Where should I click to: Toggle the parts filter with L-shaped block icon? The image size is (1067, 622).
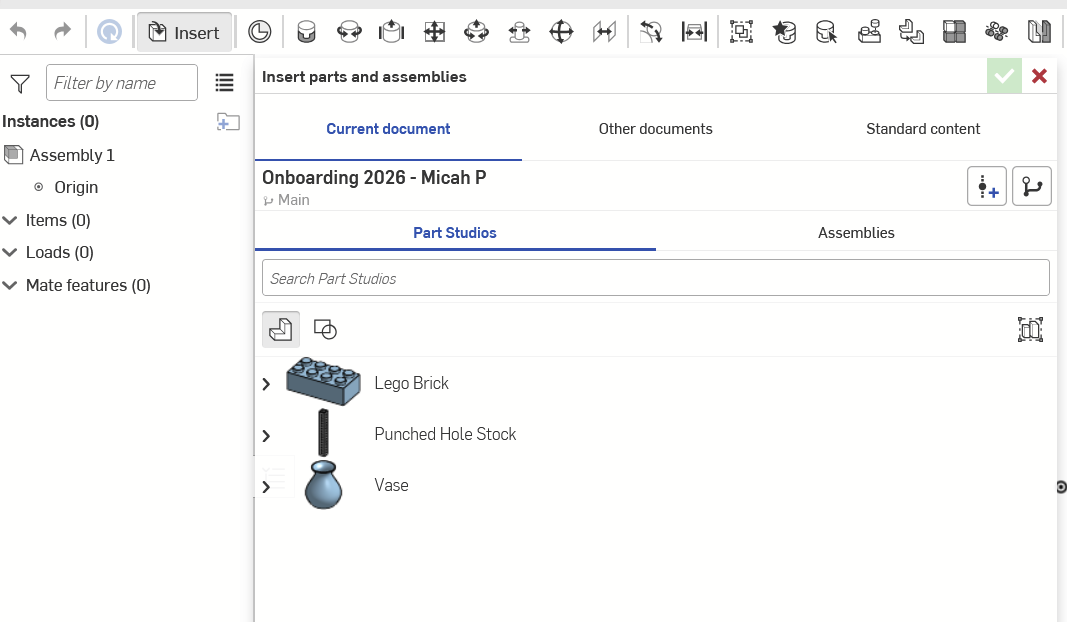pos(281,329)
